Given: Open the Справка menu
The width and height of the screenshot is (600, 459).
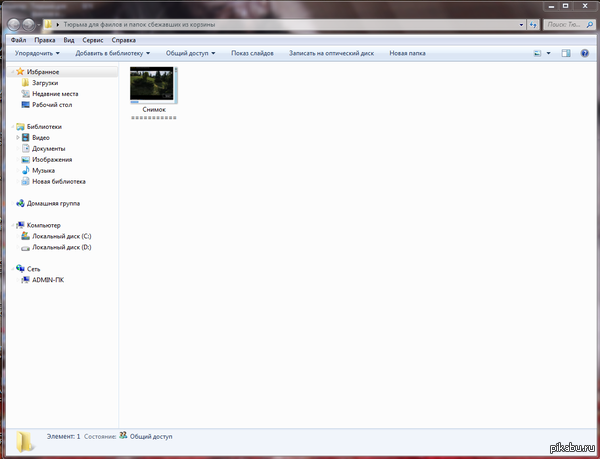Looking at the screenshot, I should (x=124, y=40).
